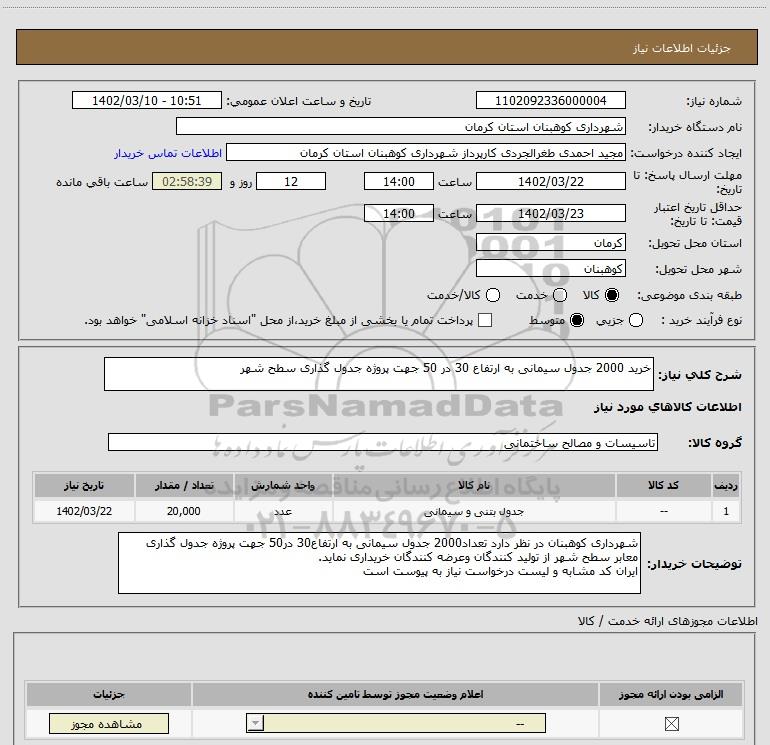This screenshot has width=770, height=745.
Task: Open the اطلاعات تماس خریدار link
Action: click(168, 153)
